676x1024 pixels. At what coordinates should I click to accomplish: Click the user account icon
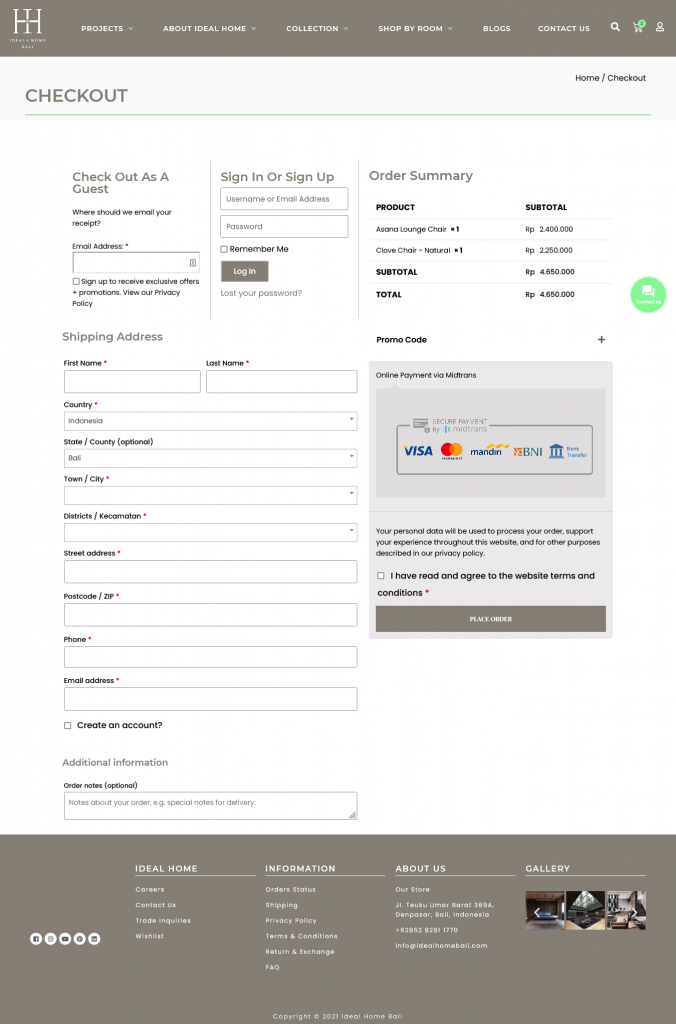pos(660,27)
